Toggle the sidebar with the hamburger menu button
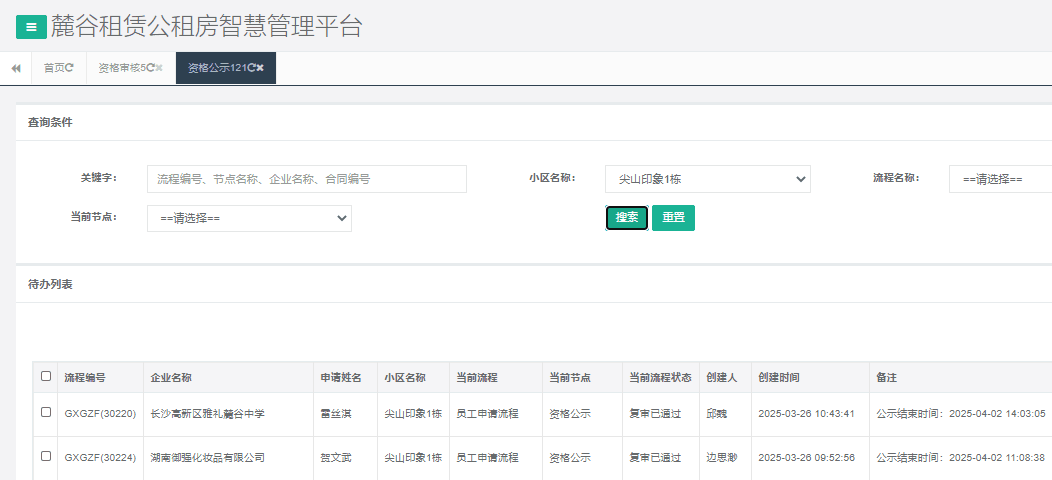This screenshot has height=480, width=1052. 31,27
